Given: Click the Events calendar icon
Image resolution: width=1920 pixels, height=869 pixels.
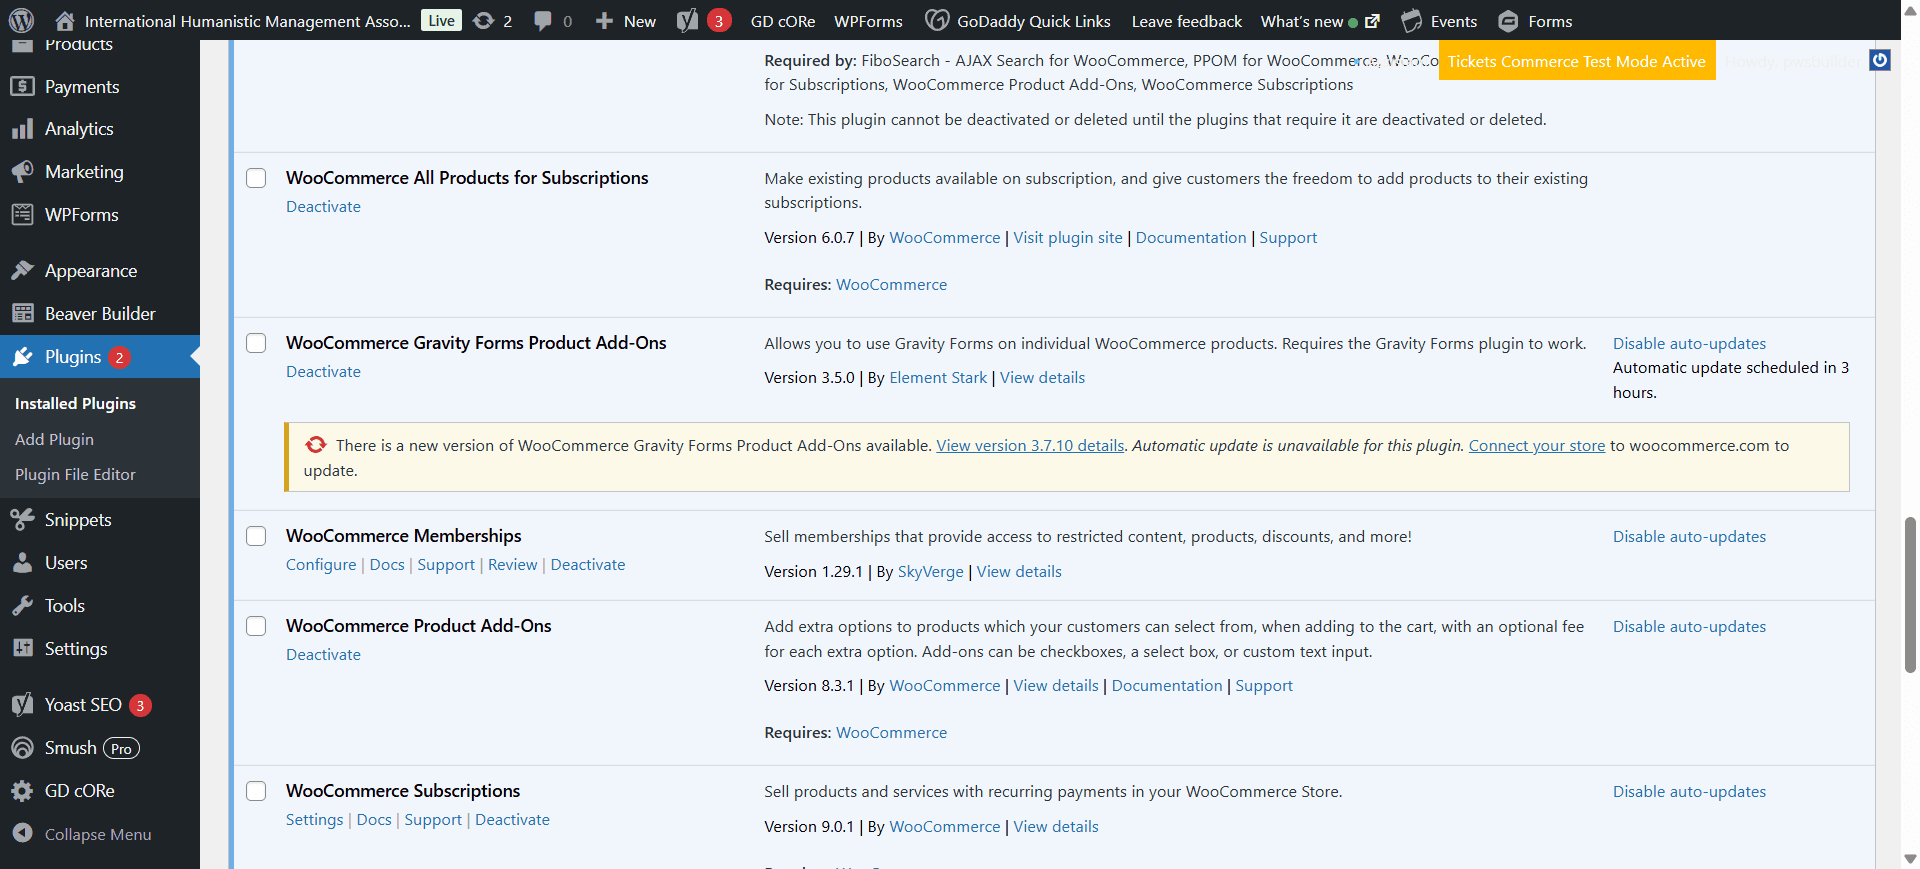Looking at the screenshot, I should (x=1411, y=21).
